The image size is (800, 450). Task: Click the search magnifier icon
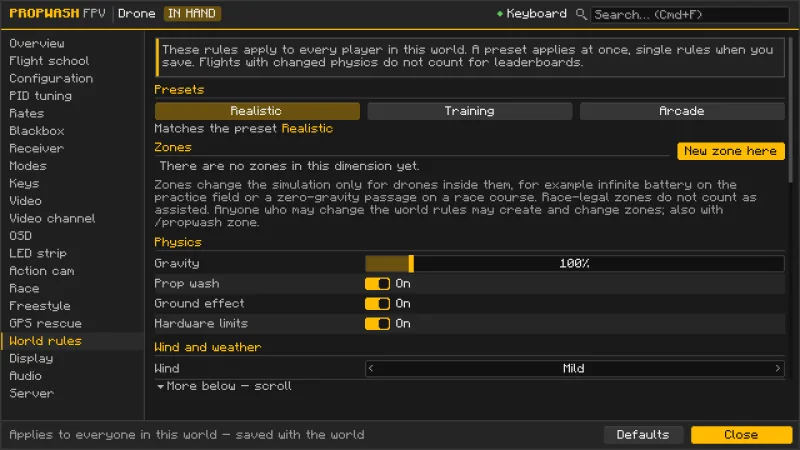[x=581, y=14]
